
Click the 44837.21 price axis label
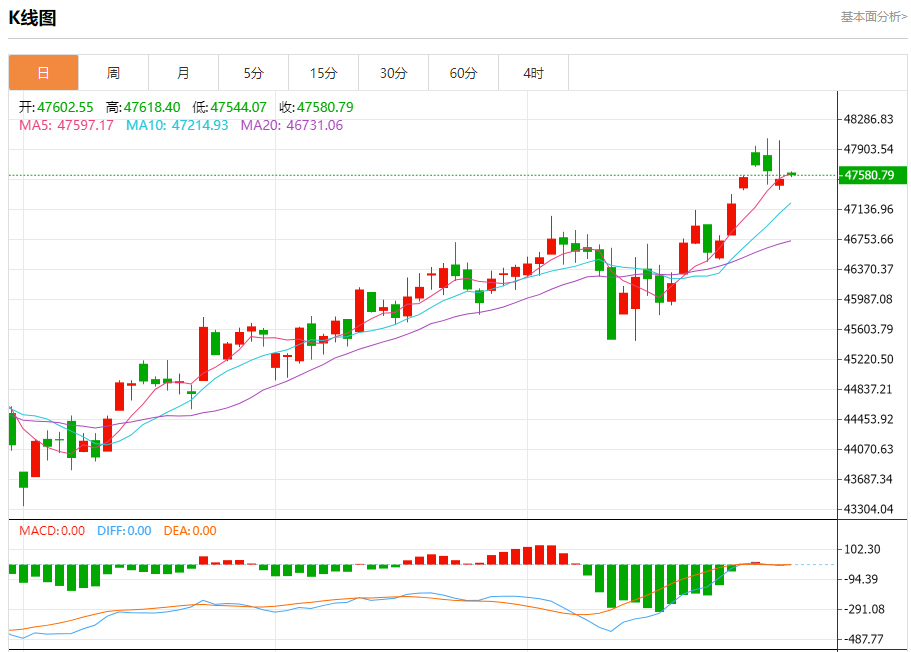(869, 389)
